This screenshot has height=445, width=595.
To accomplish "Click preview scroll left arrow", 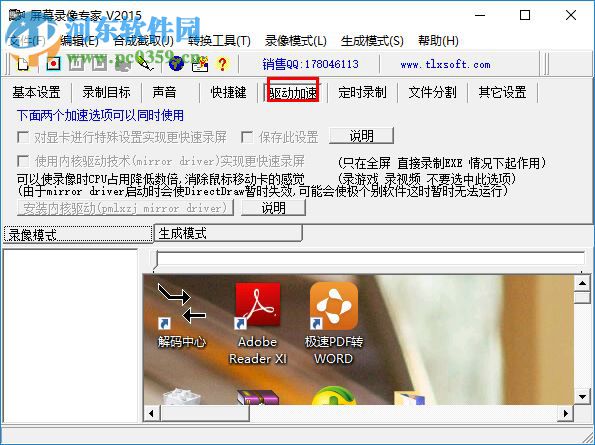I will 151,413.
